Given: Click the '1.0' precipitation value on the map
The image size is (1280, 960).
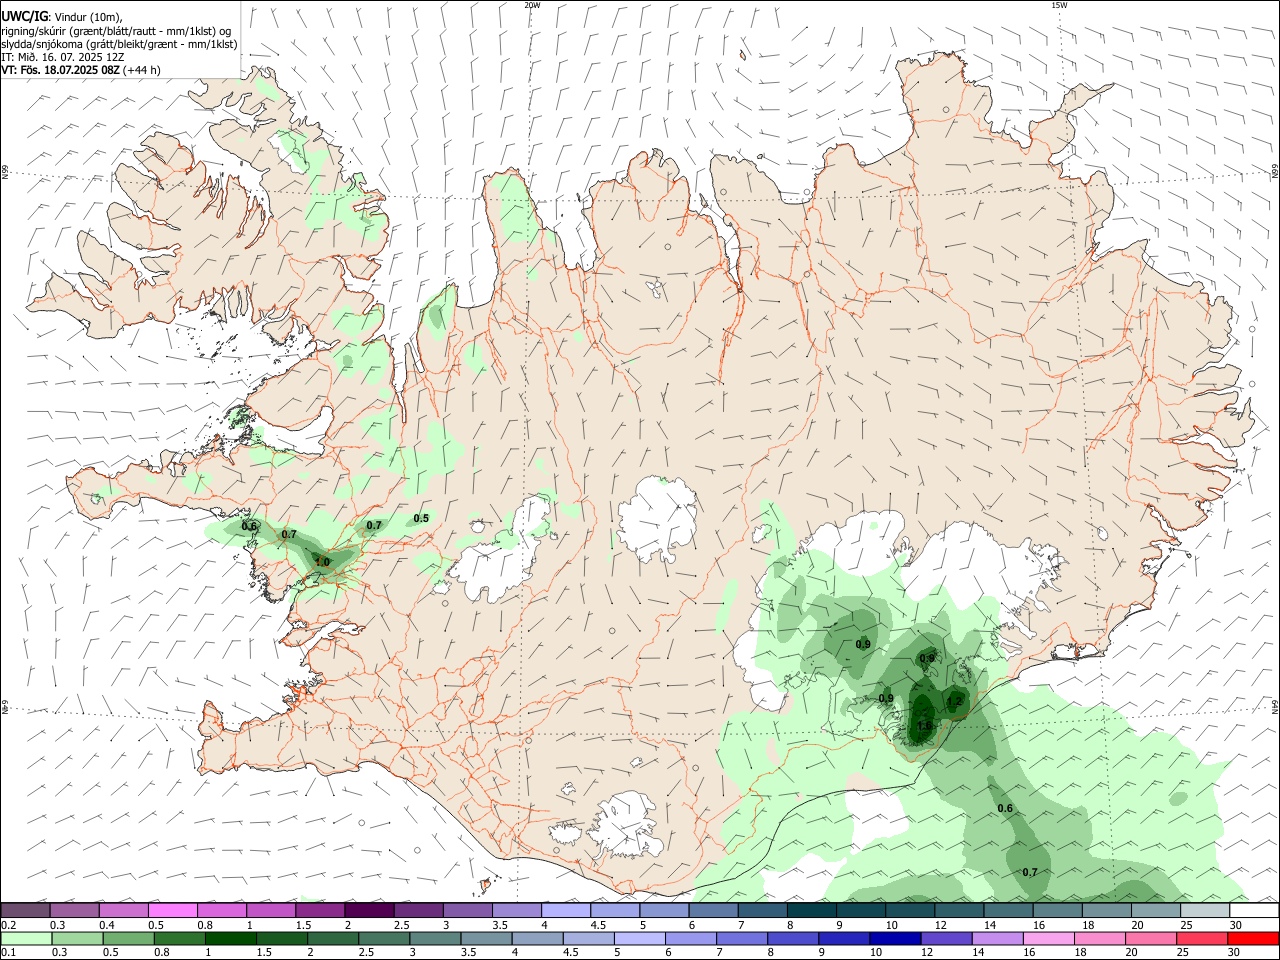Looking at the screenshot, I should pos(322,563).
